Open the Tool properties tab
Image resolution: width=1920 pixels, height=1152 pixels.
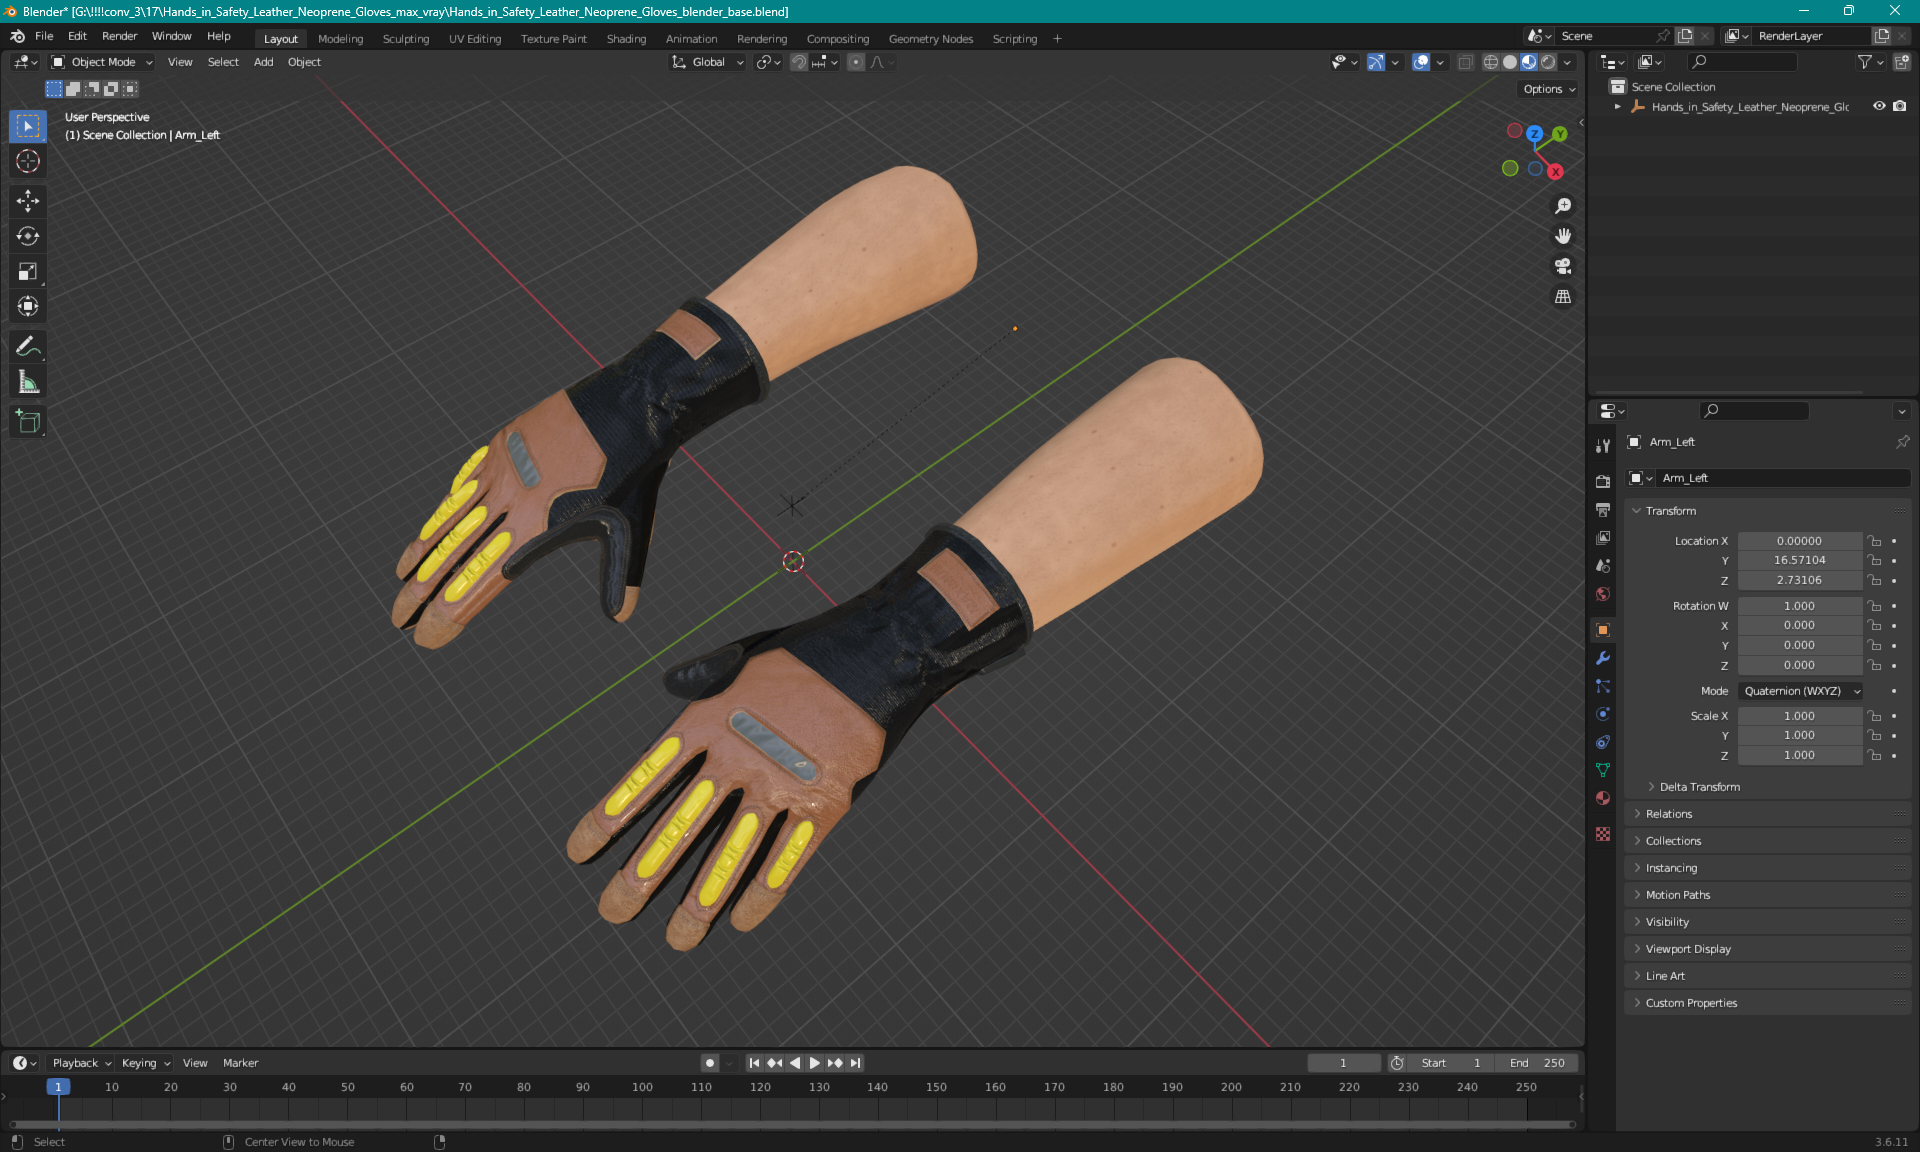1603,446
